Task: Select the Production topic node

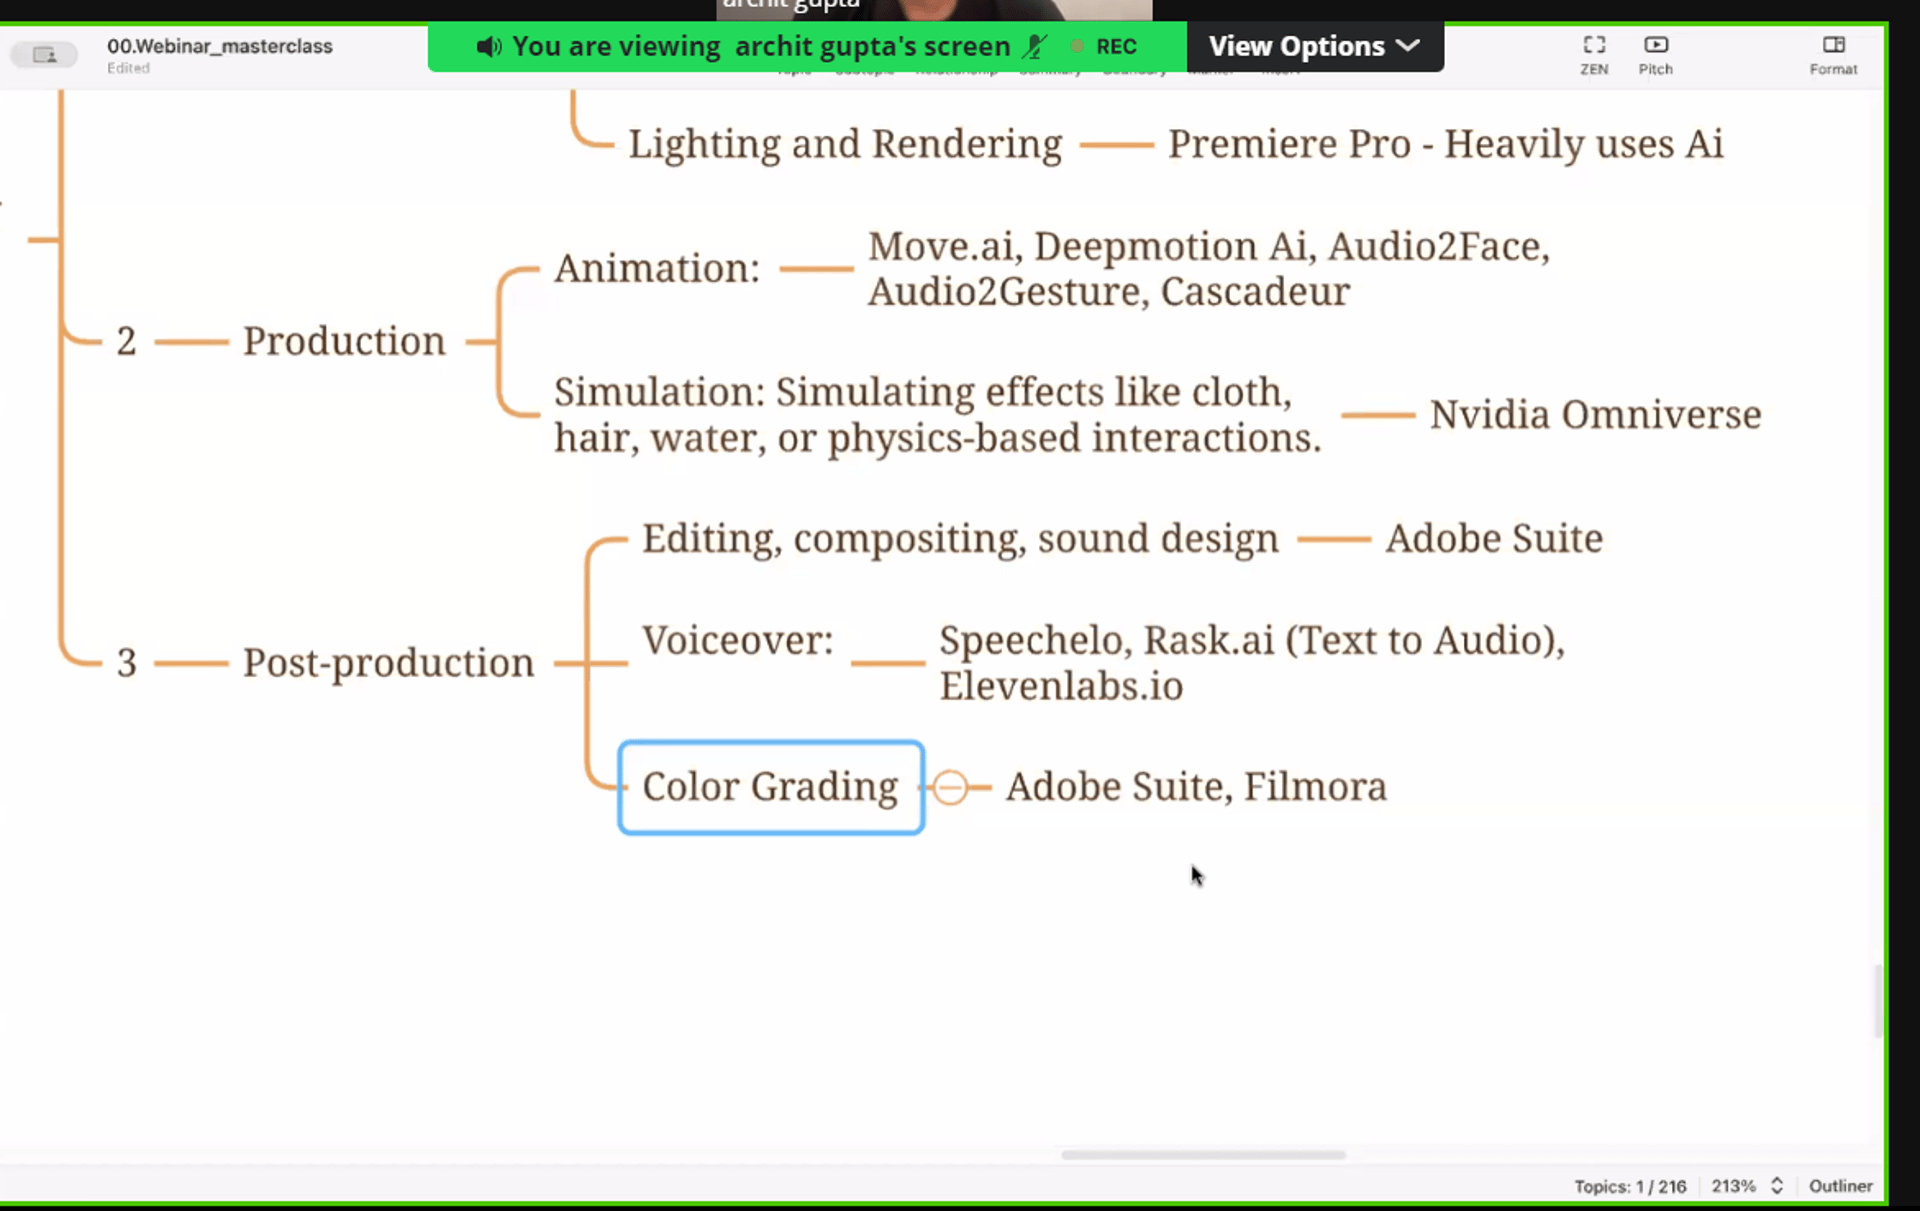Action: [343, 341]
